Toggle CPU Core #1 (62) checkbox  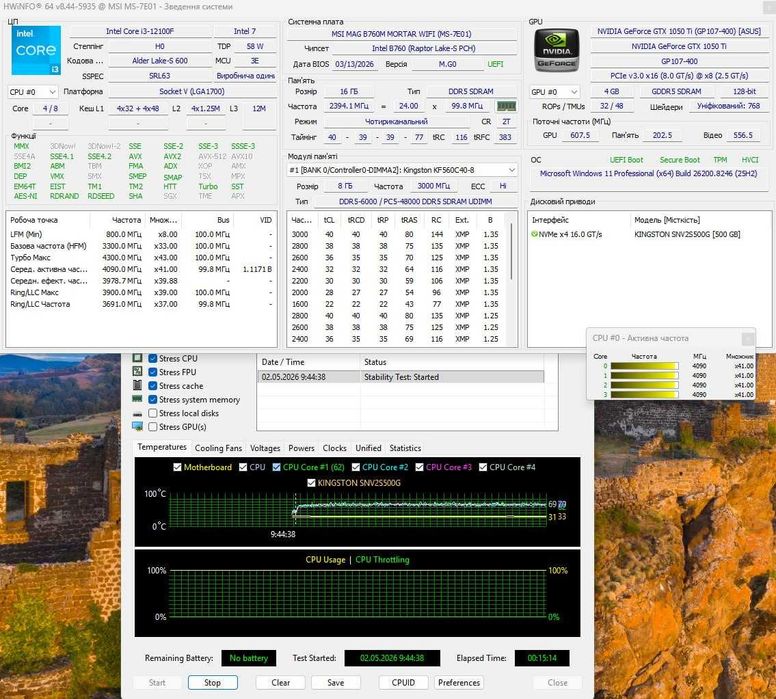[x=277, y=467]
